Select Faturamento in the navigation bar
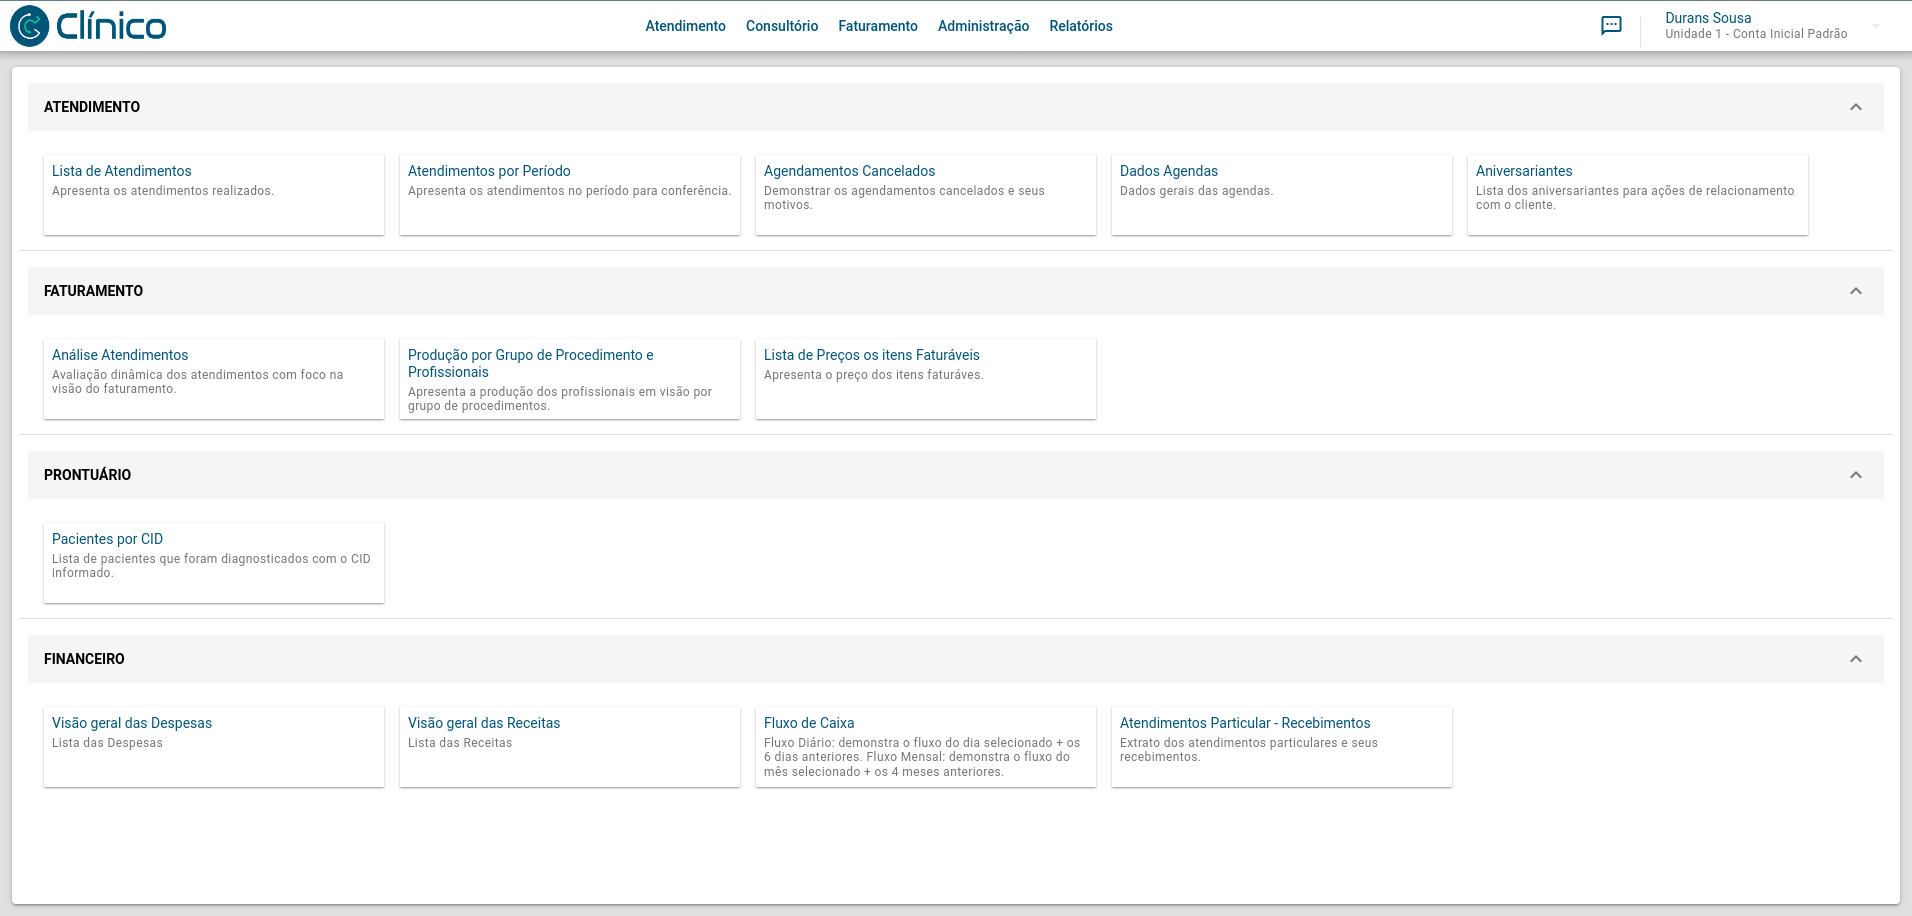 877,26
